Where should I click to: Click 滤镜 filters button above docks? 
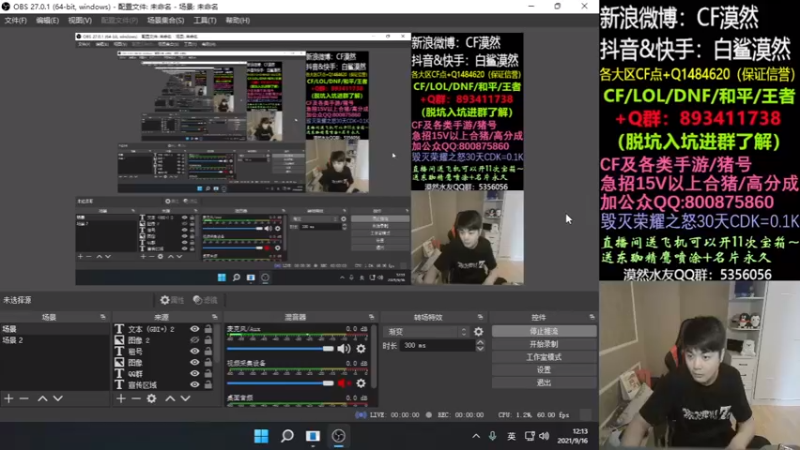[x=205, y=300]
